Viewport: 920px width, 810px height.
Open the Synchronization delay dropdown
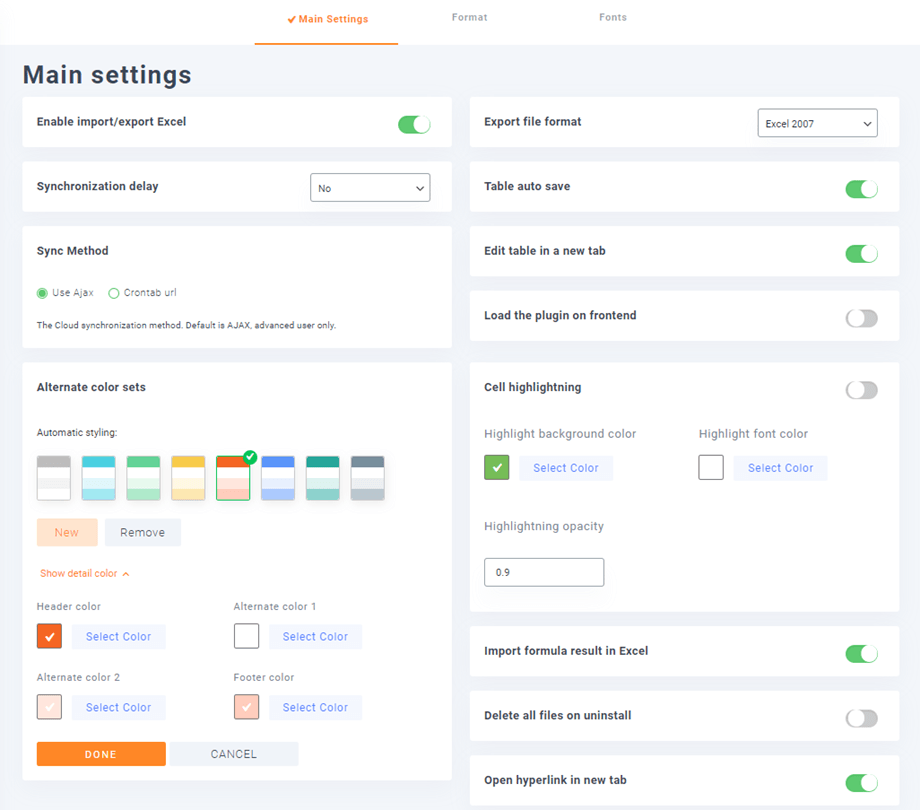[x=370, y=188]
